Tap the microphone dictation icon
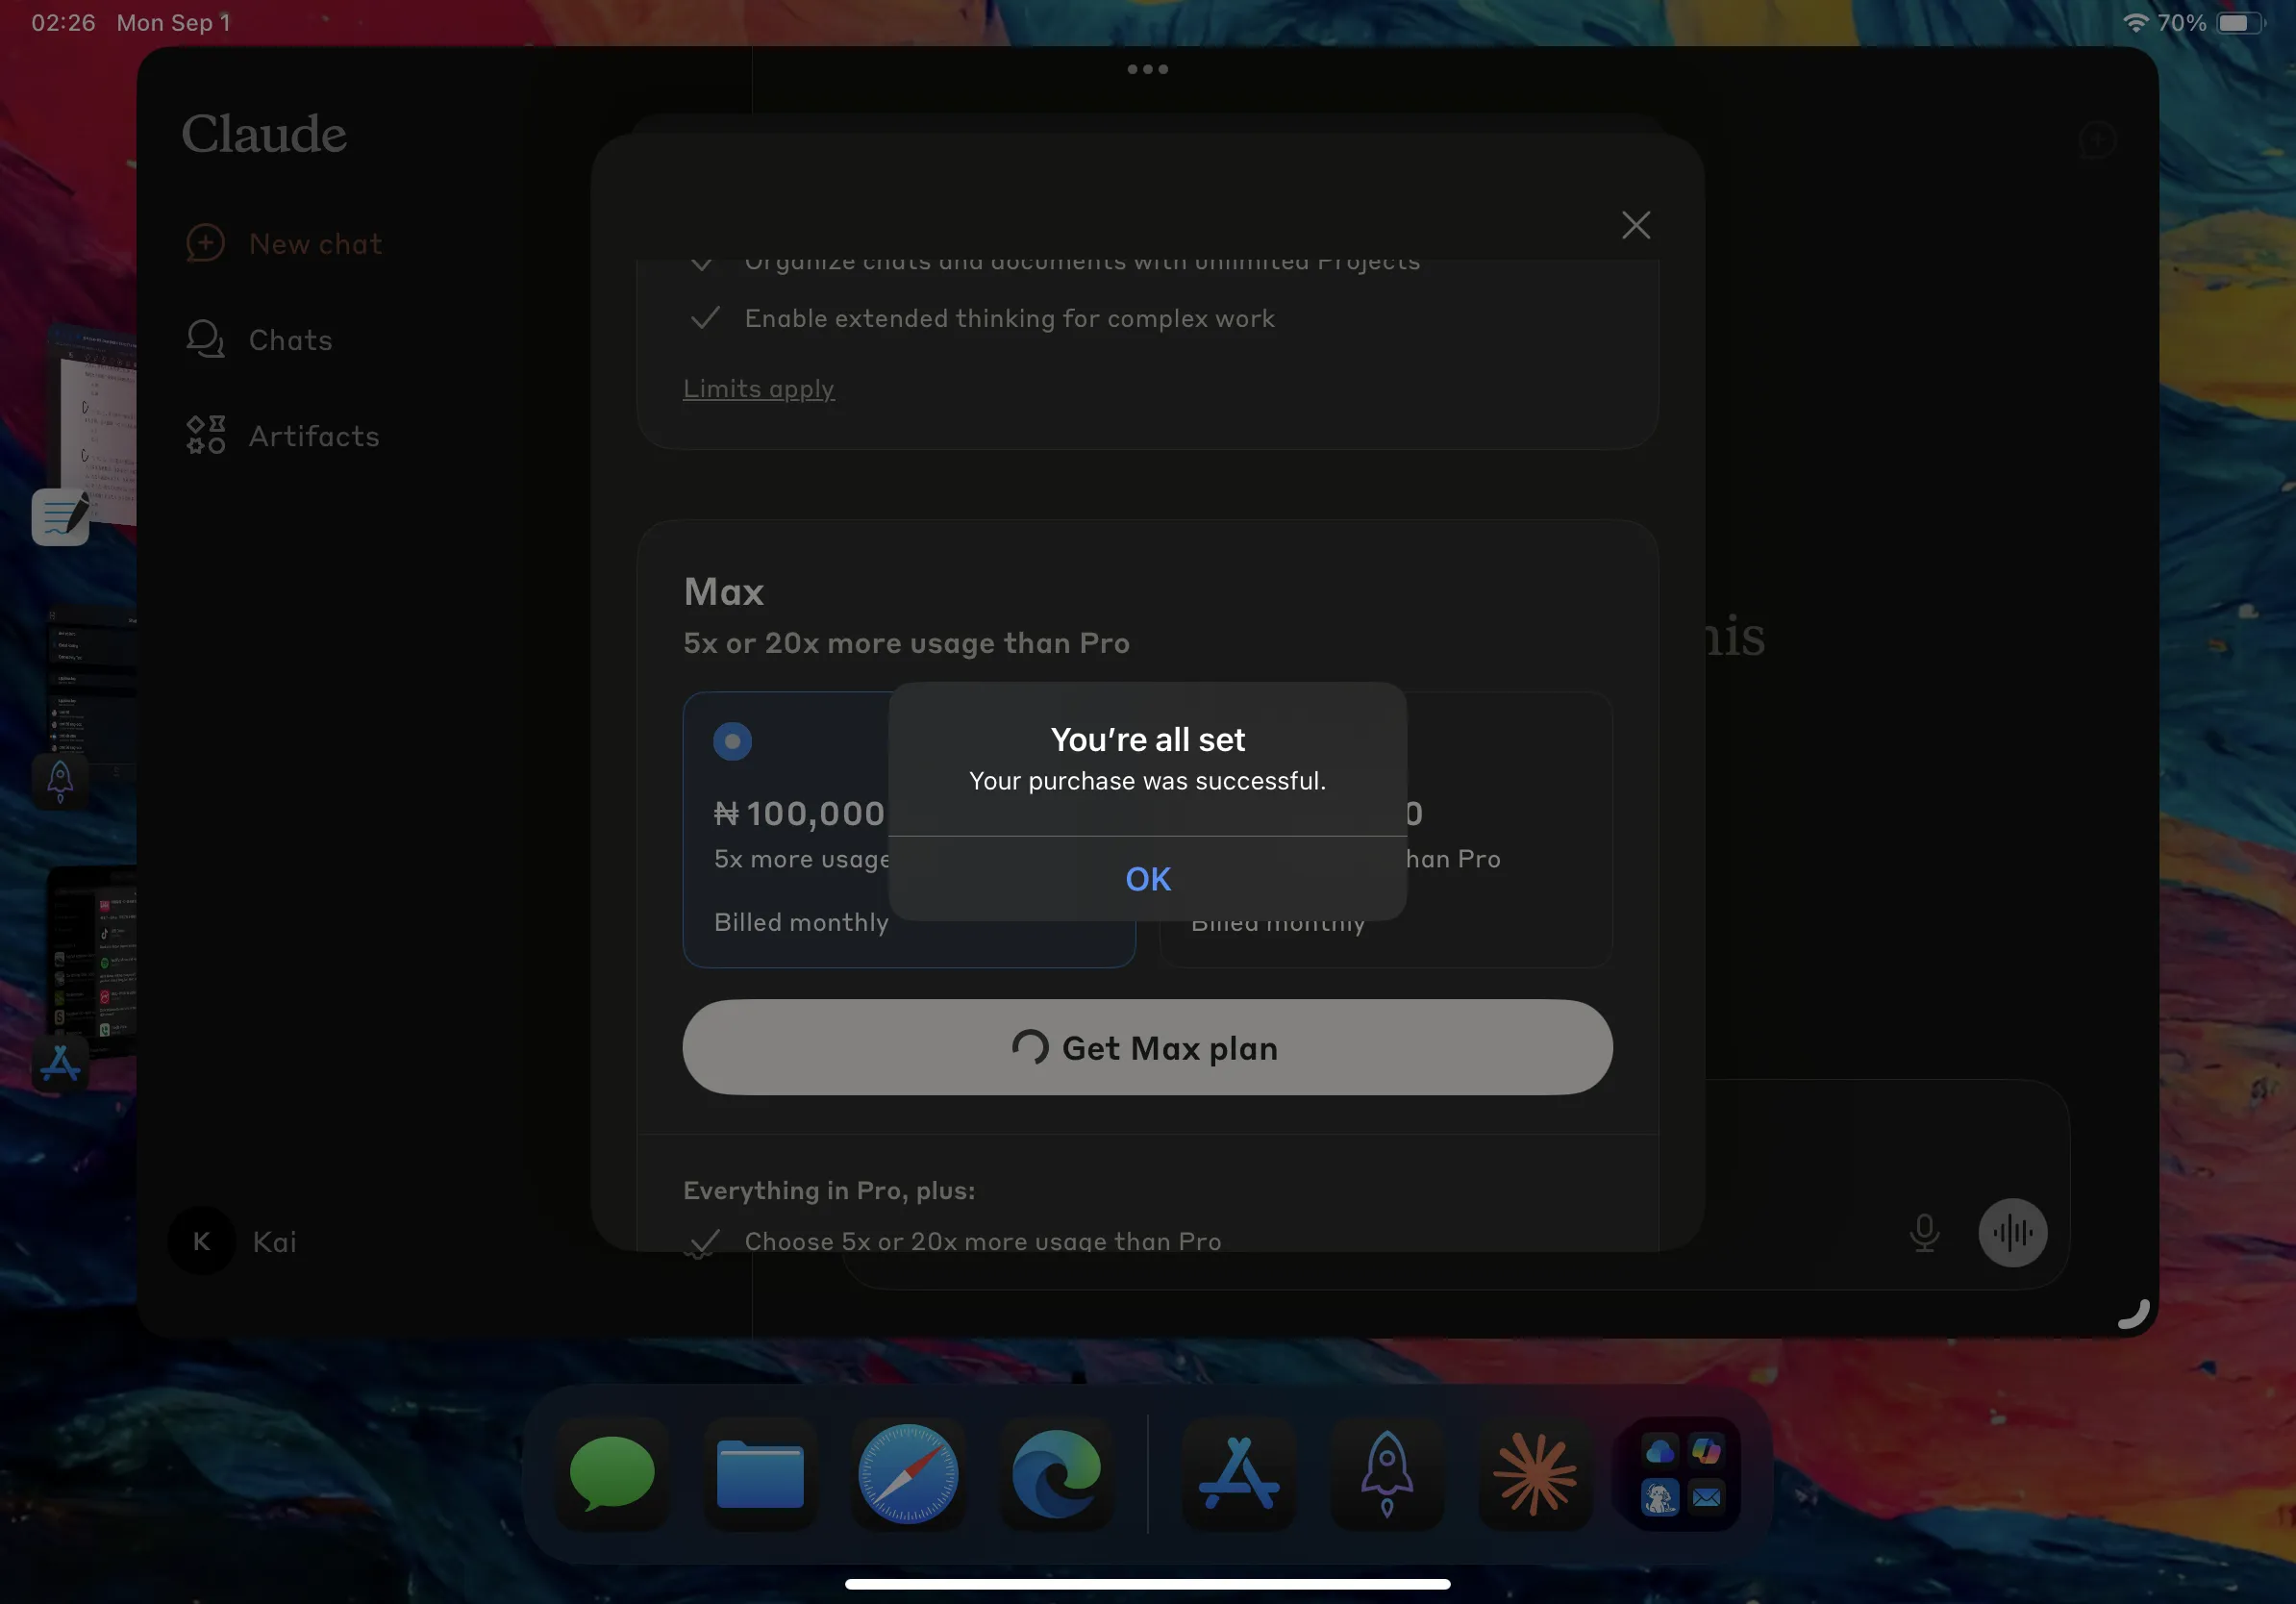 [x=1924, y=1232]
